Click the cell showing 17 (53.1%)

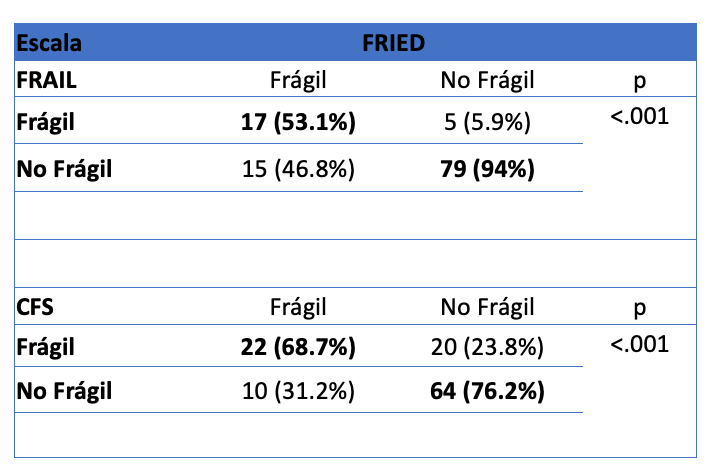coord(299,123)
